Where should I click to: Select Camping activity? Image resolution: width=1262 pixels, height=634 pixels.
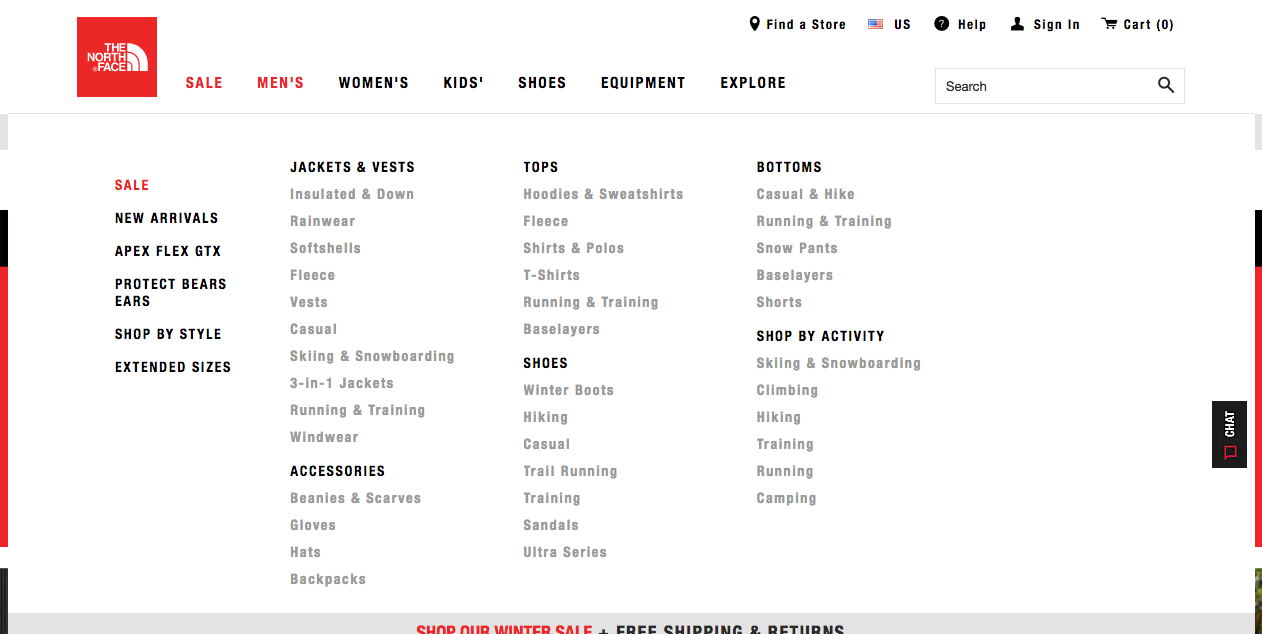(x=786, y=498)
